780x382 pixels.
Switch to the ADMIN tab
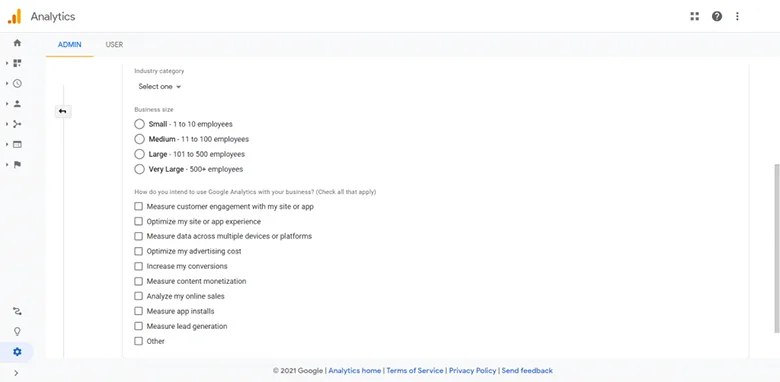pos(70,45)
